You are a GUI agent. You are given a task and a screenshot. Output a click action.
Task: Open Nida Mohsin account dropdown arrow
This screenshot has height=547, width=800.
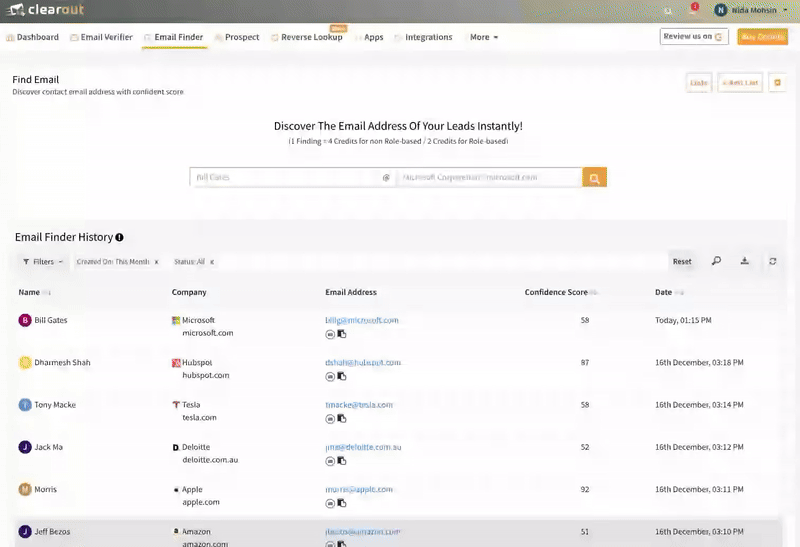click(x=785, y=10)
